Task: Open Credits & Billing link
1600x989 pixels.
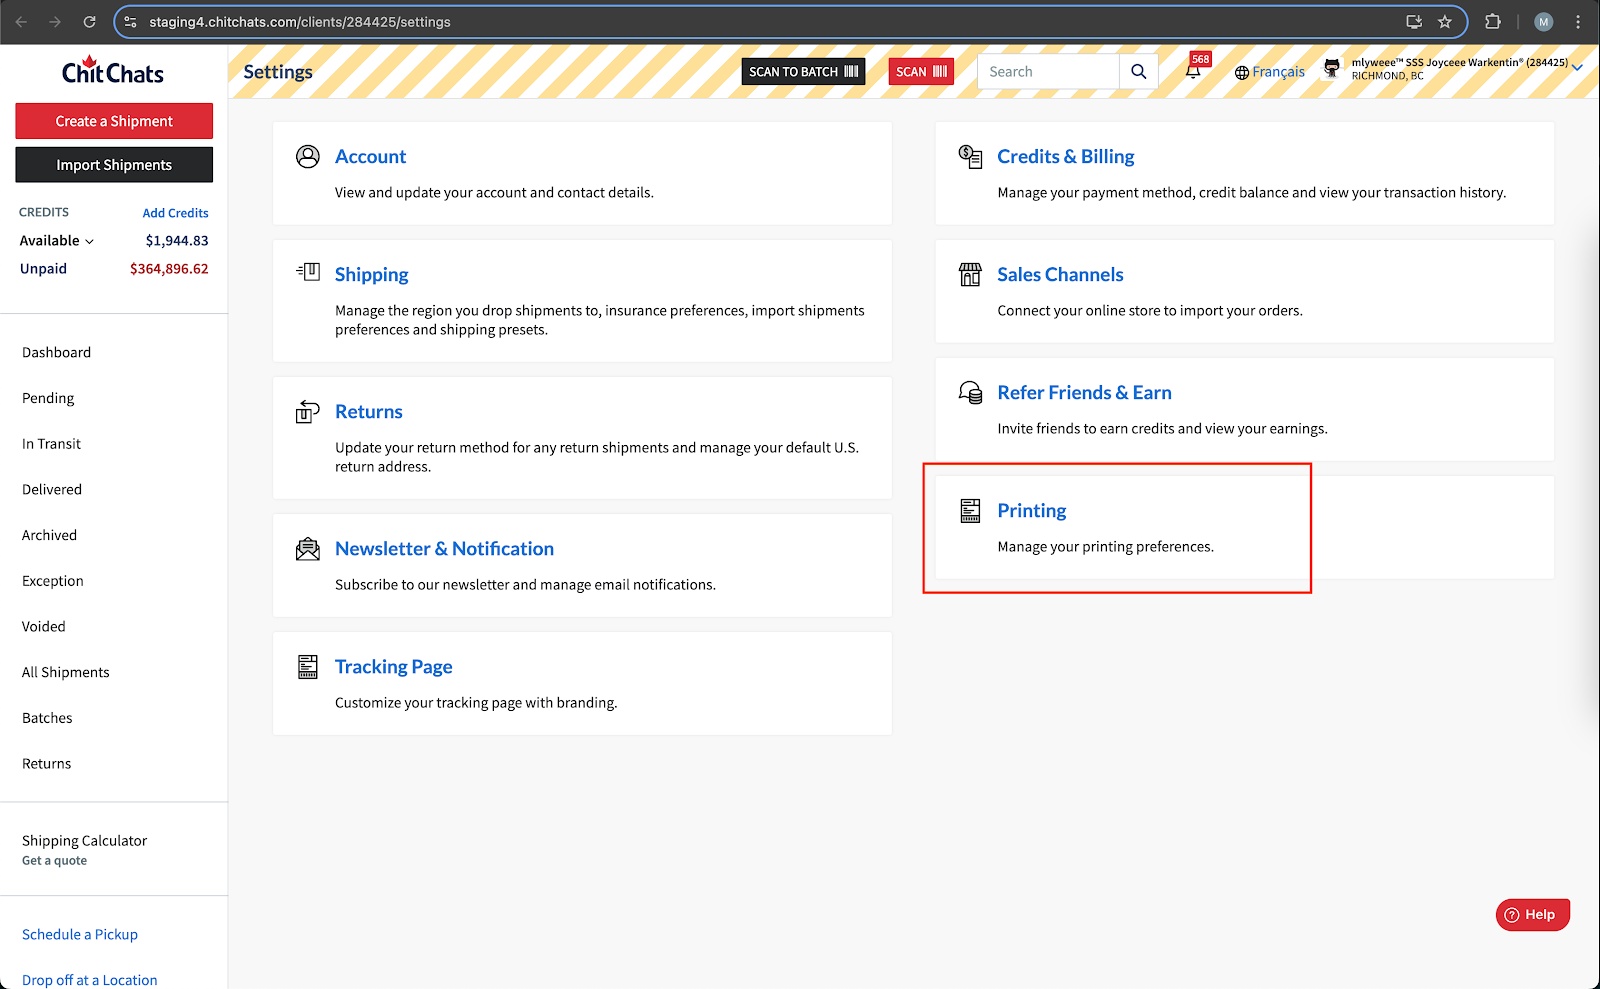Action: click(x=1065, y=157)
